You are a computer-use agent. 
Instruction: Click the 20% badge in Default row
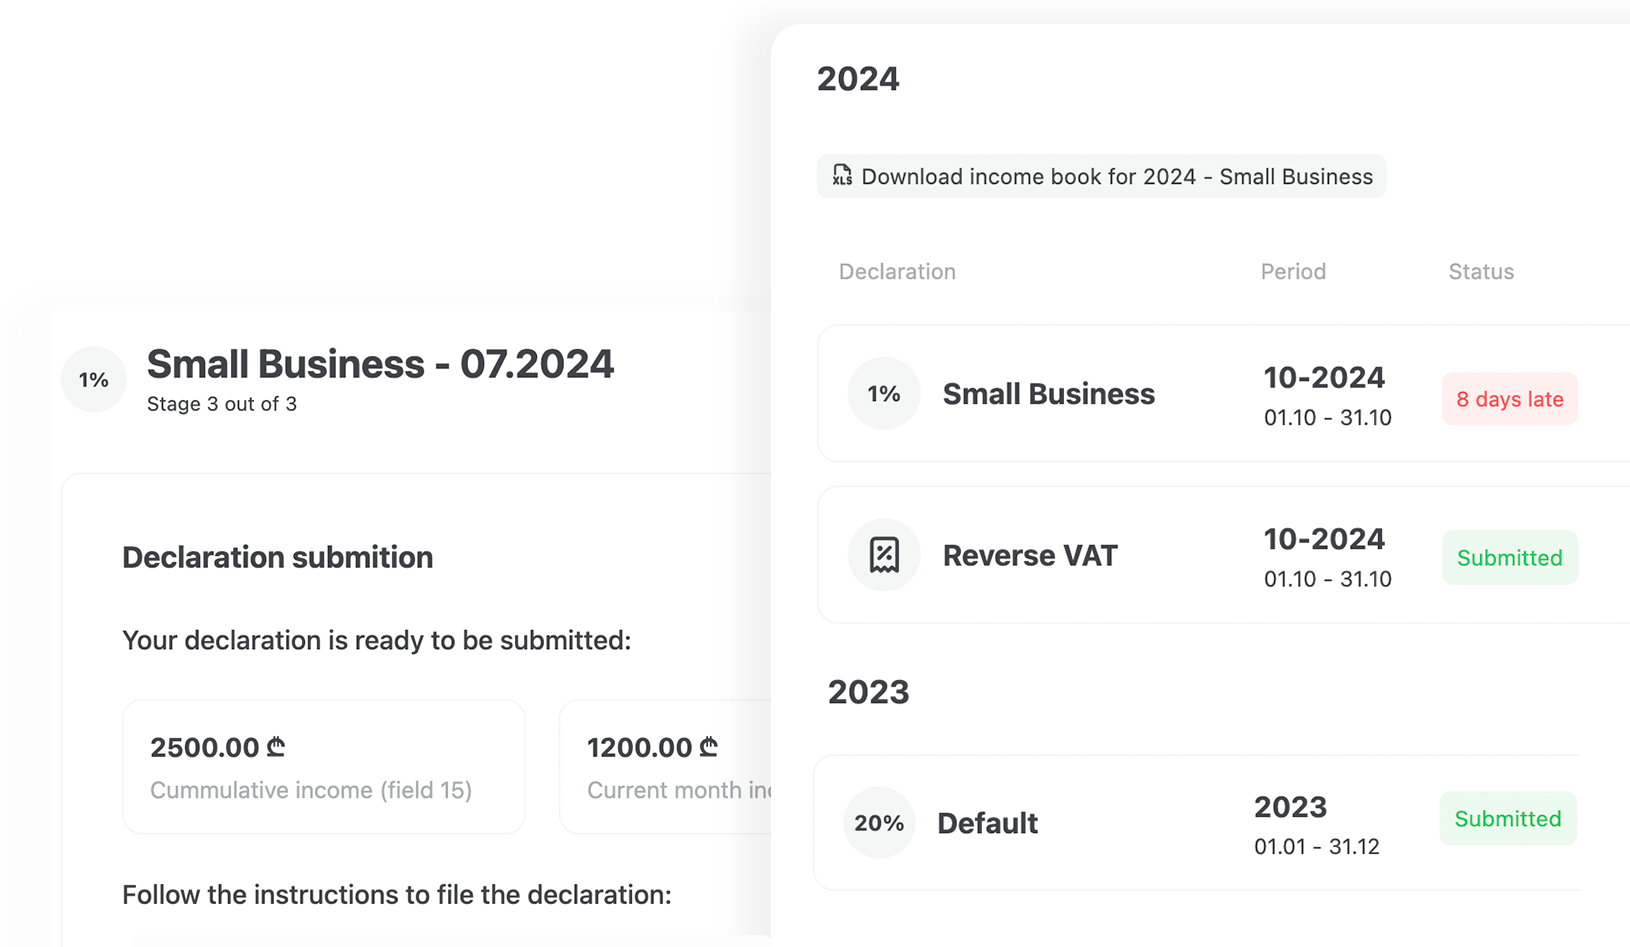point(879,823)
